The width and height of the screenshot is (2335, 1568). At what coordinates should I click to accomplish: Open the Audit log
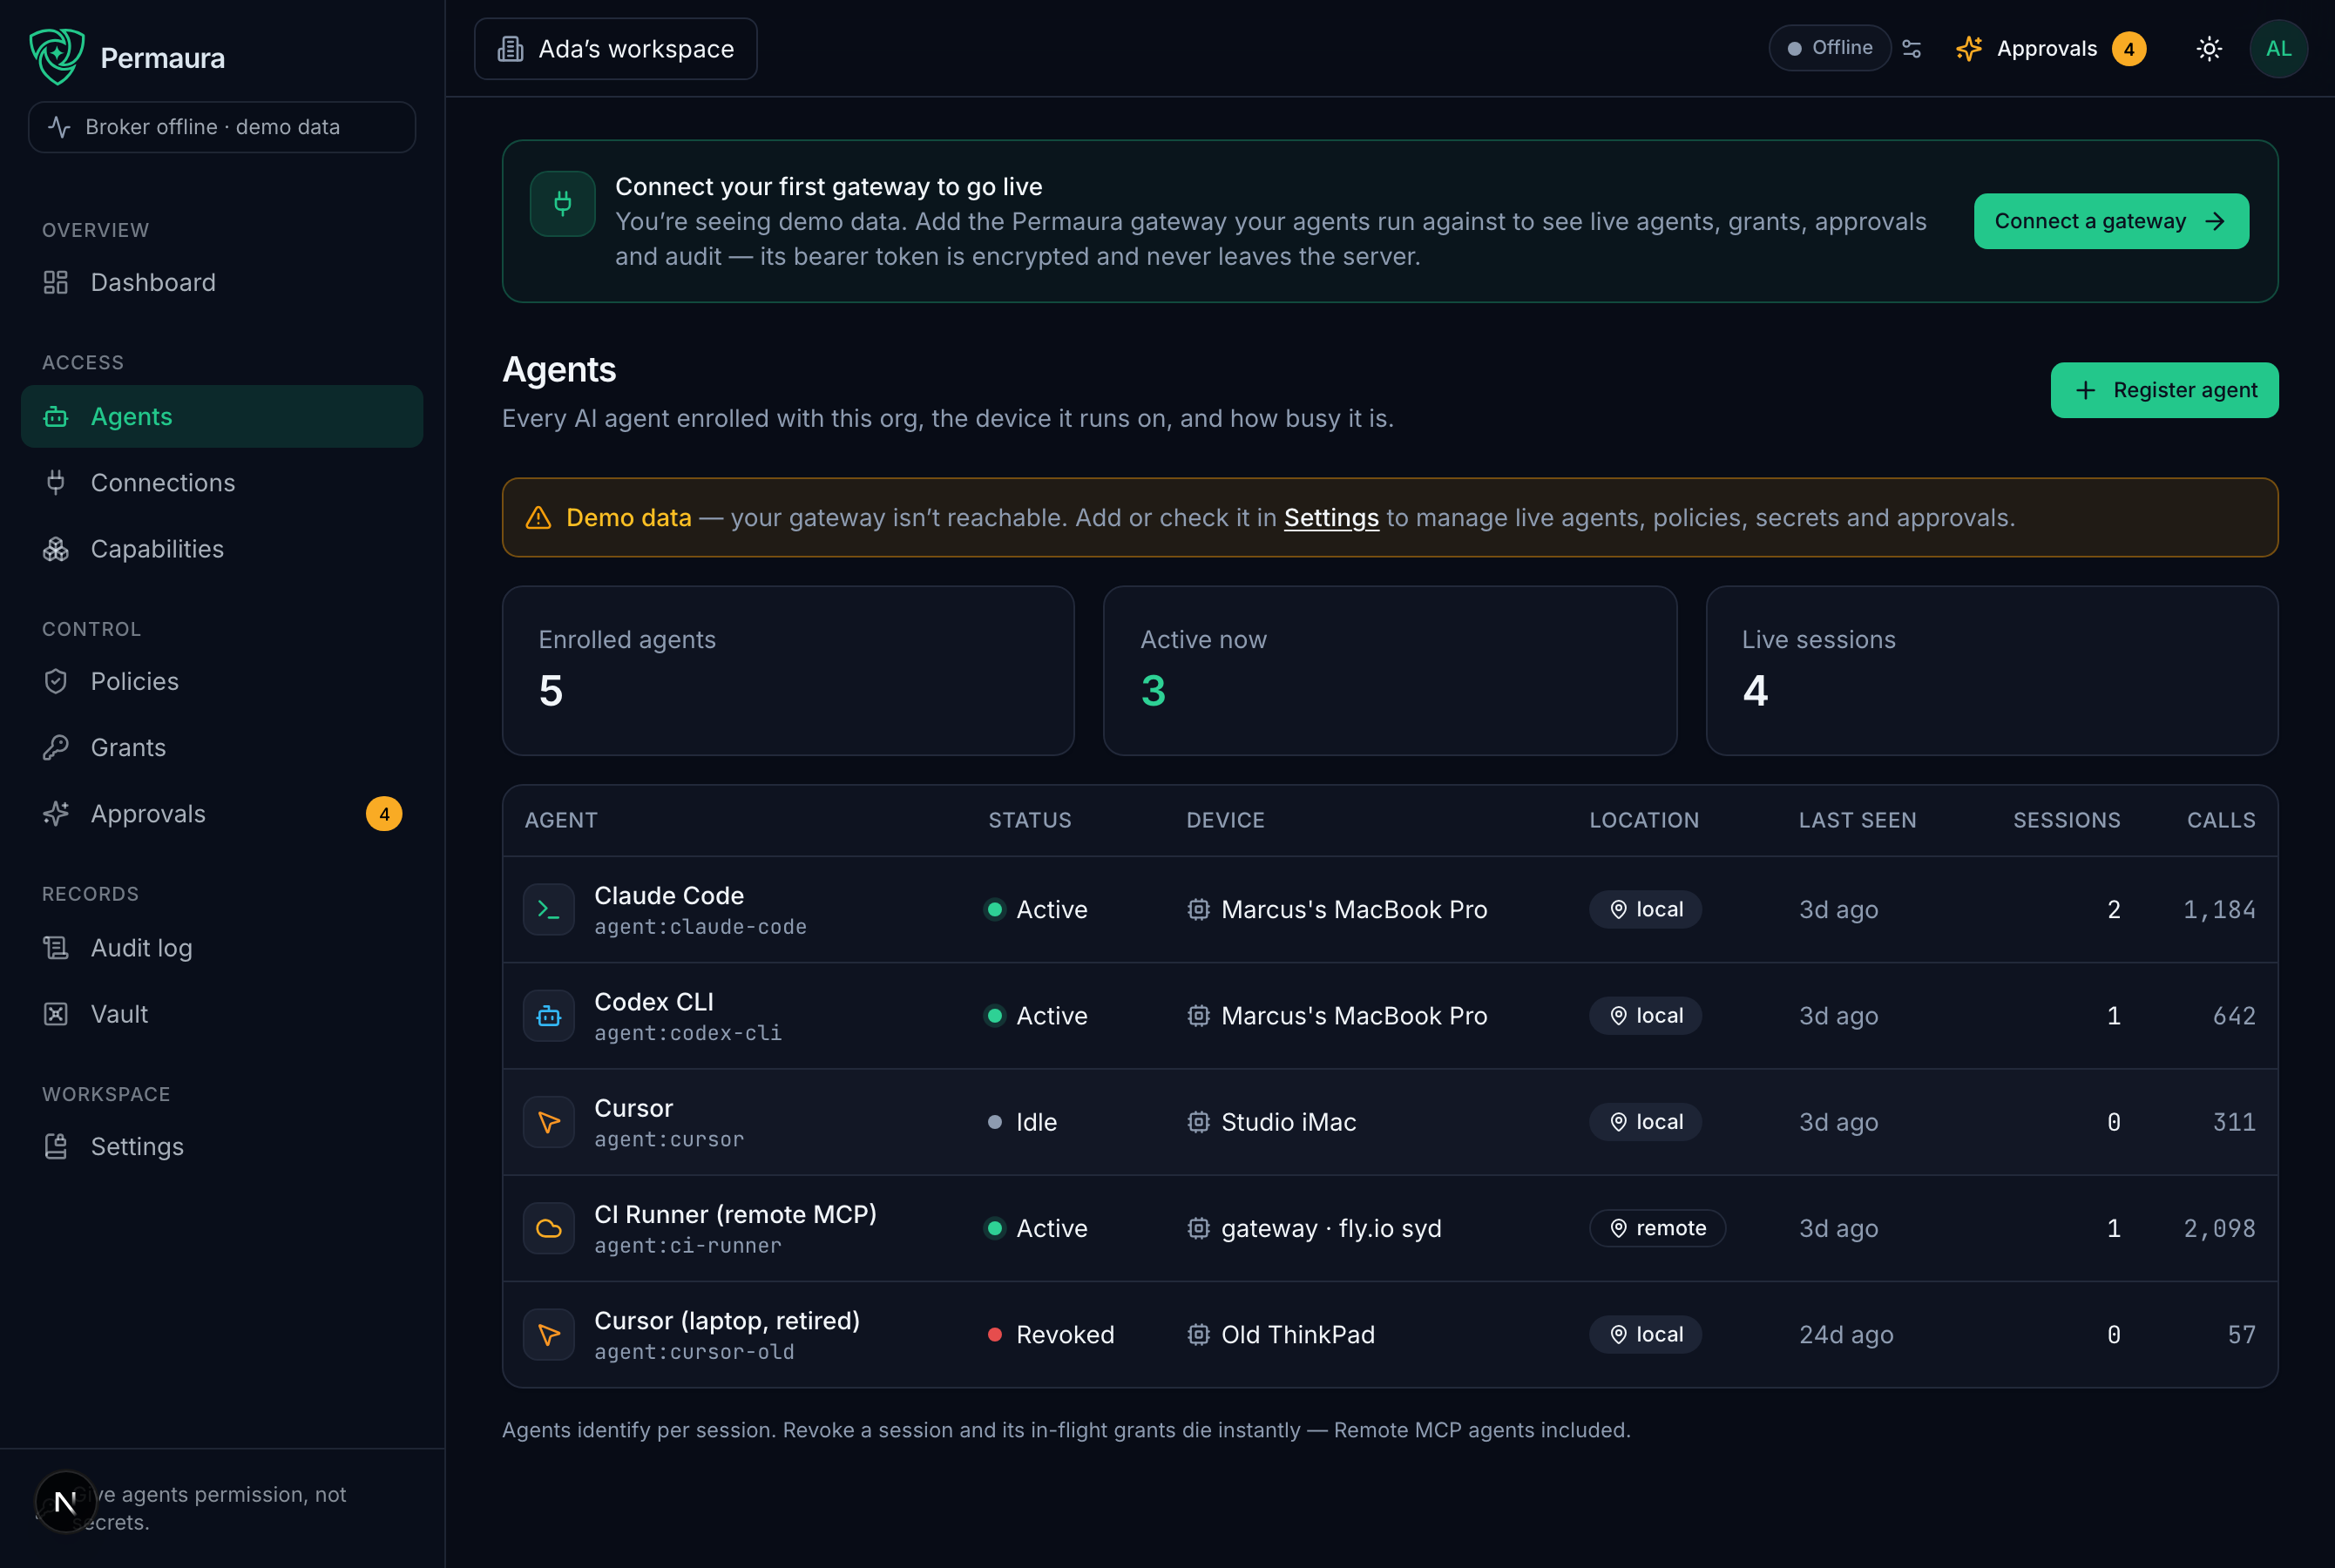click(x=222, y=948)
